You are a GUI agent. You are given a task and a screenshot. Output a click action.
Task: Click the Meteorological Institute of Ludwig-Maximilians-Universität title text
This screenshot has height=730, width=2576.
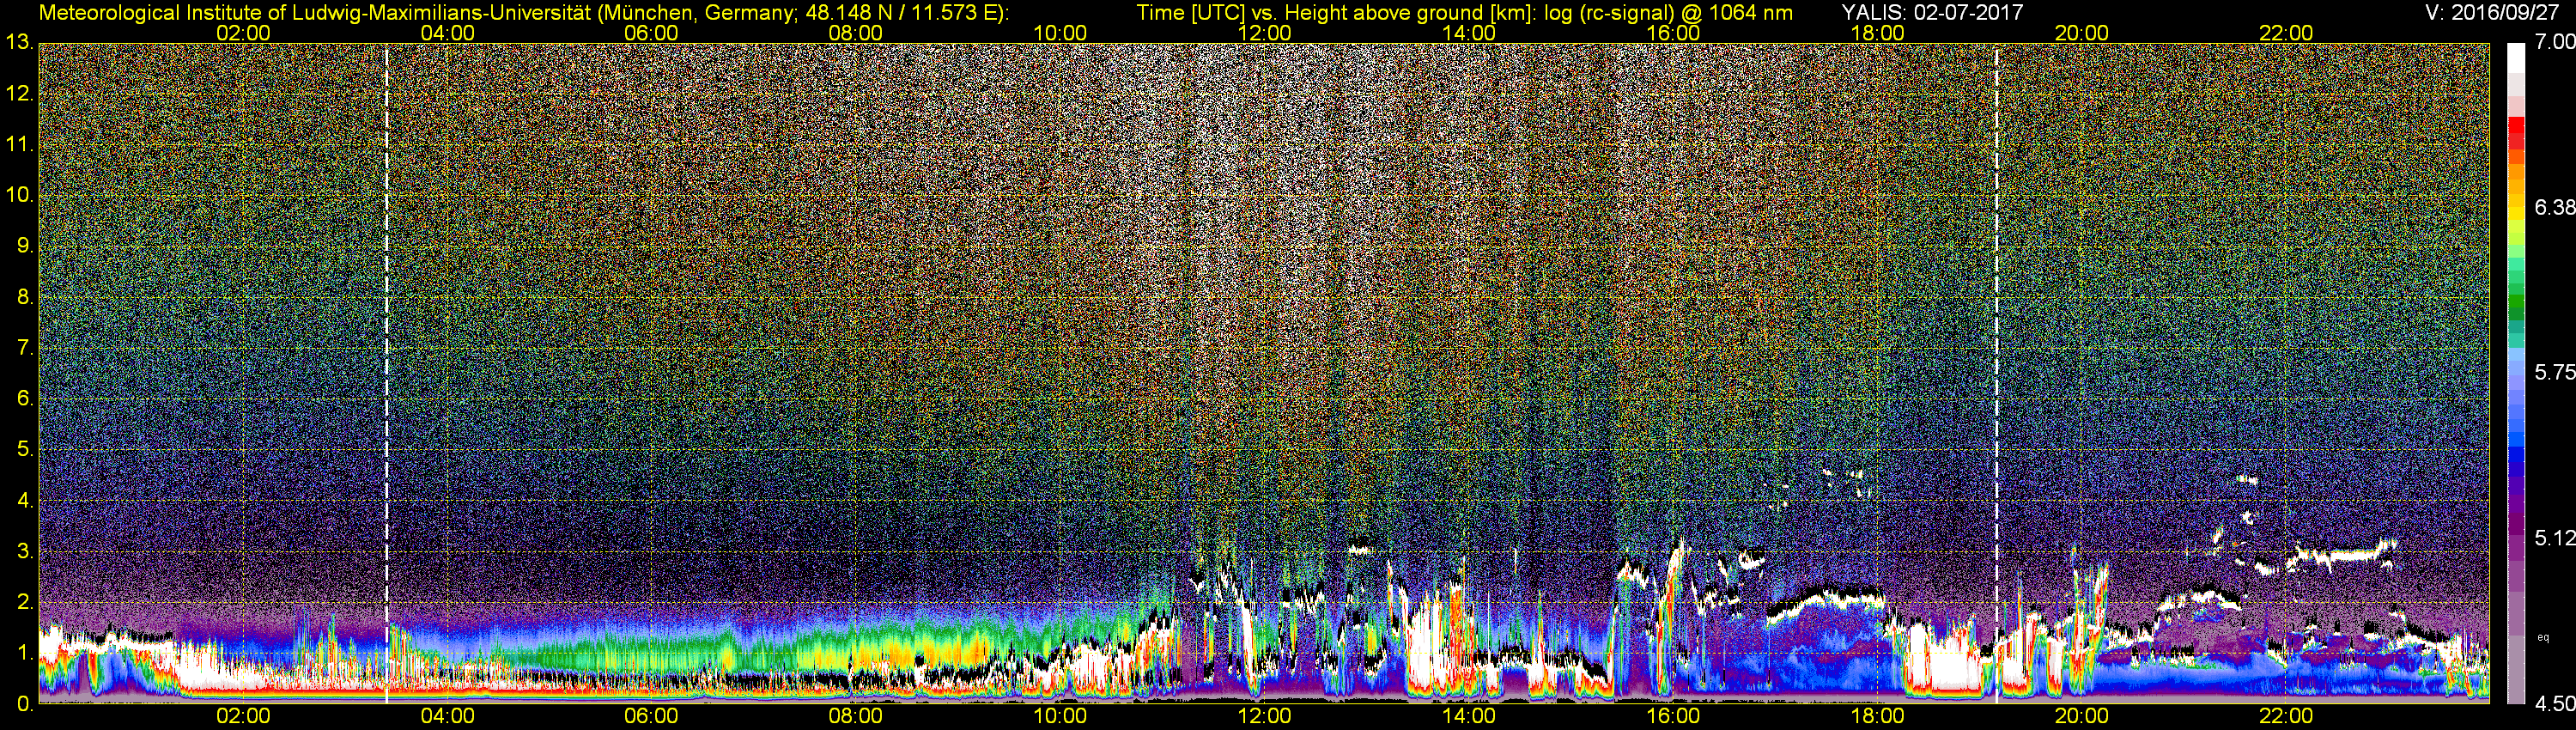(x=524, y=12)
